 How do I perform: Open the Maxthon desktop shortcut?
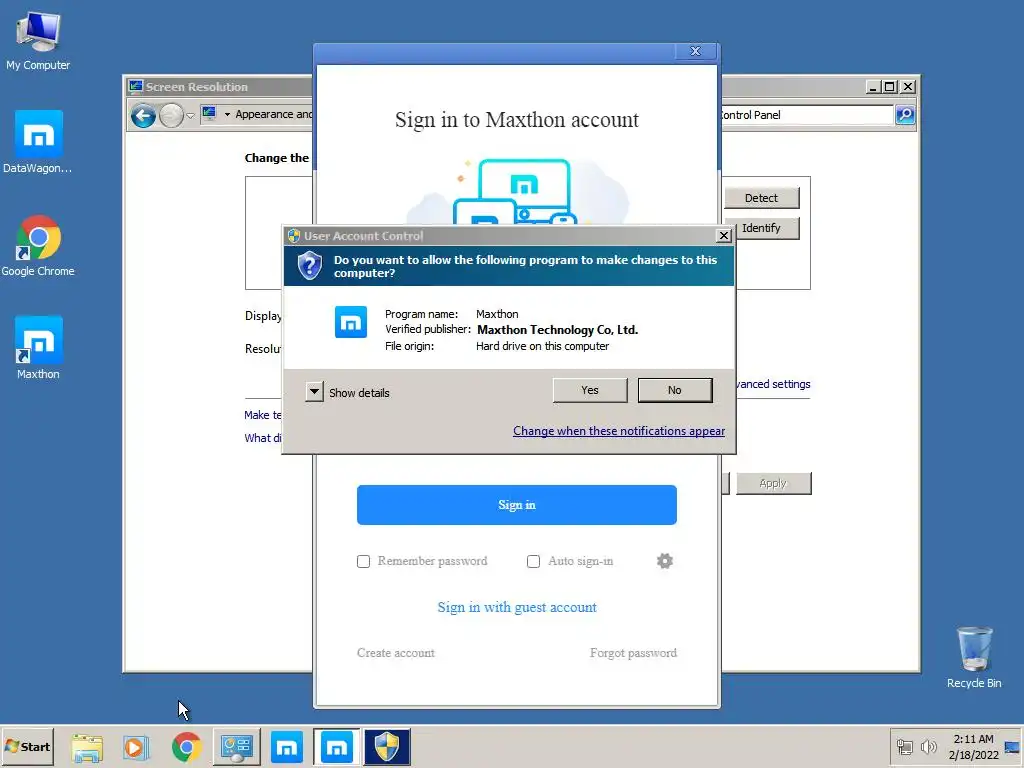coord(38,348)
